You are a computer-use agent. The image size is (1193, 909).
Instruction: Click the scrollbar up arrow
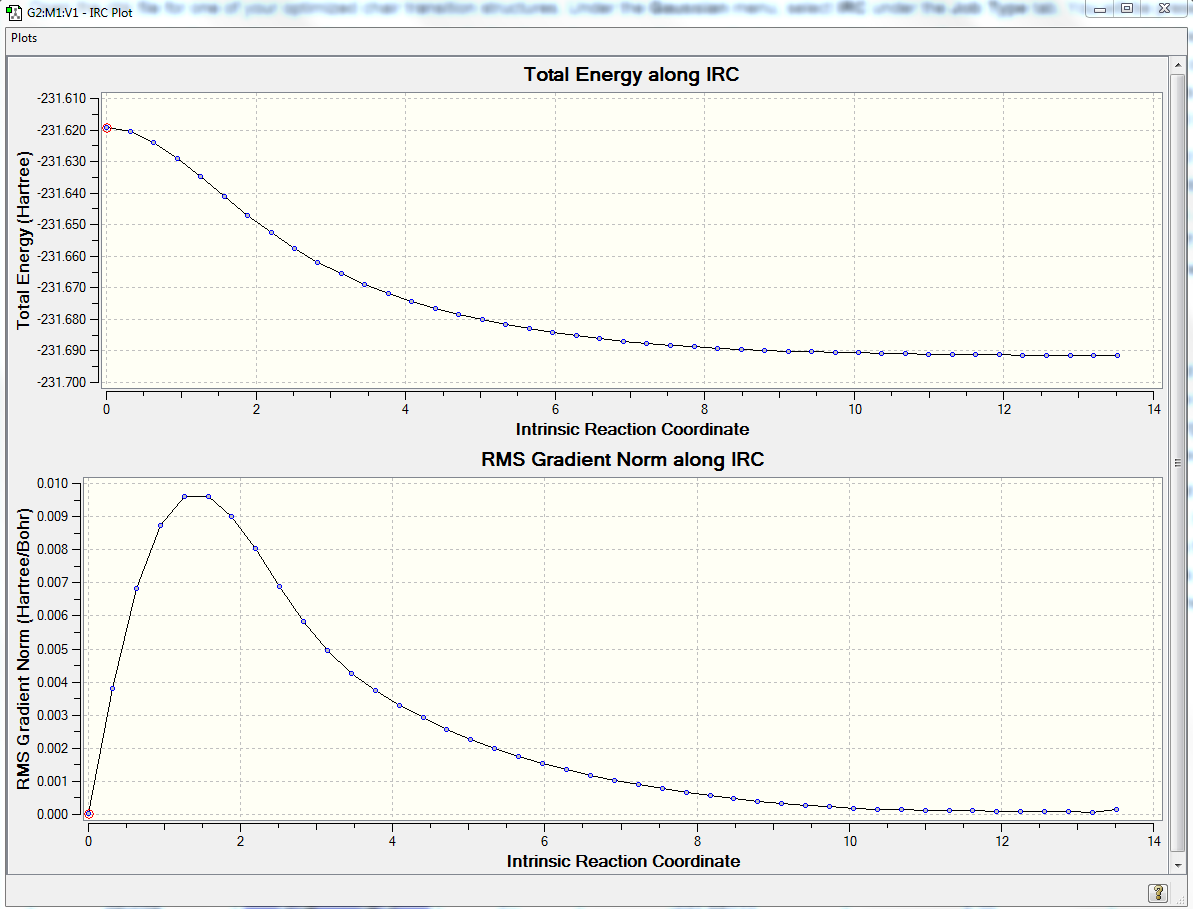click(x=1177, y=66)
